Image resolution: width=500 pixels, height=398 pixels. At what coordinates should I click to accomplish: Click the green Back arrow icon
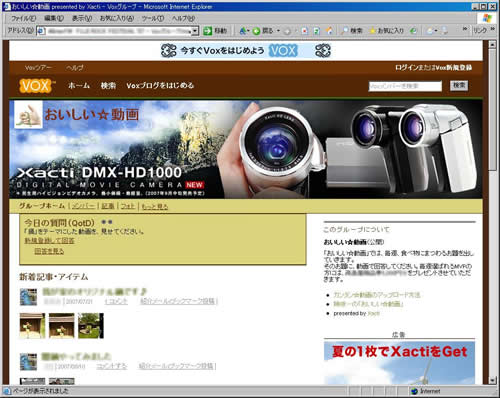tap(256, 31)
